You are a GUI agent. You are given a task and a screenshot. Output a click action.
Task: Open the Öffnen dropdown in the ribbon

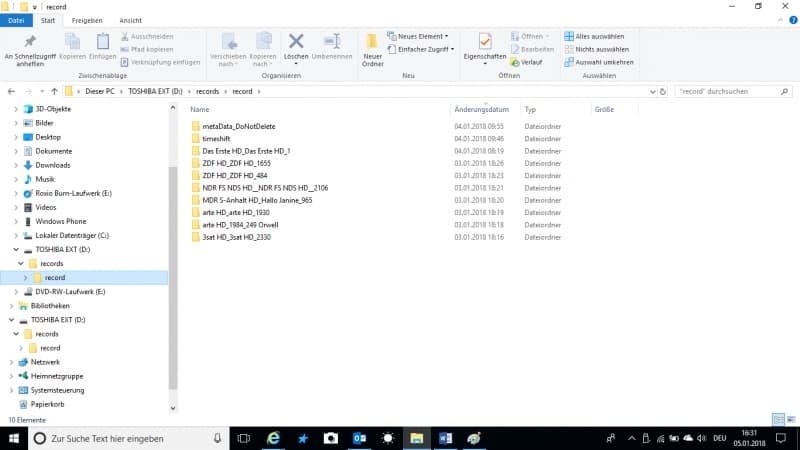(531, 37)
